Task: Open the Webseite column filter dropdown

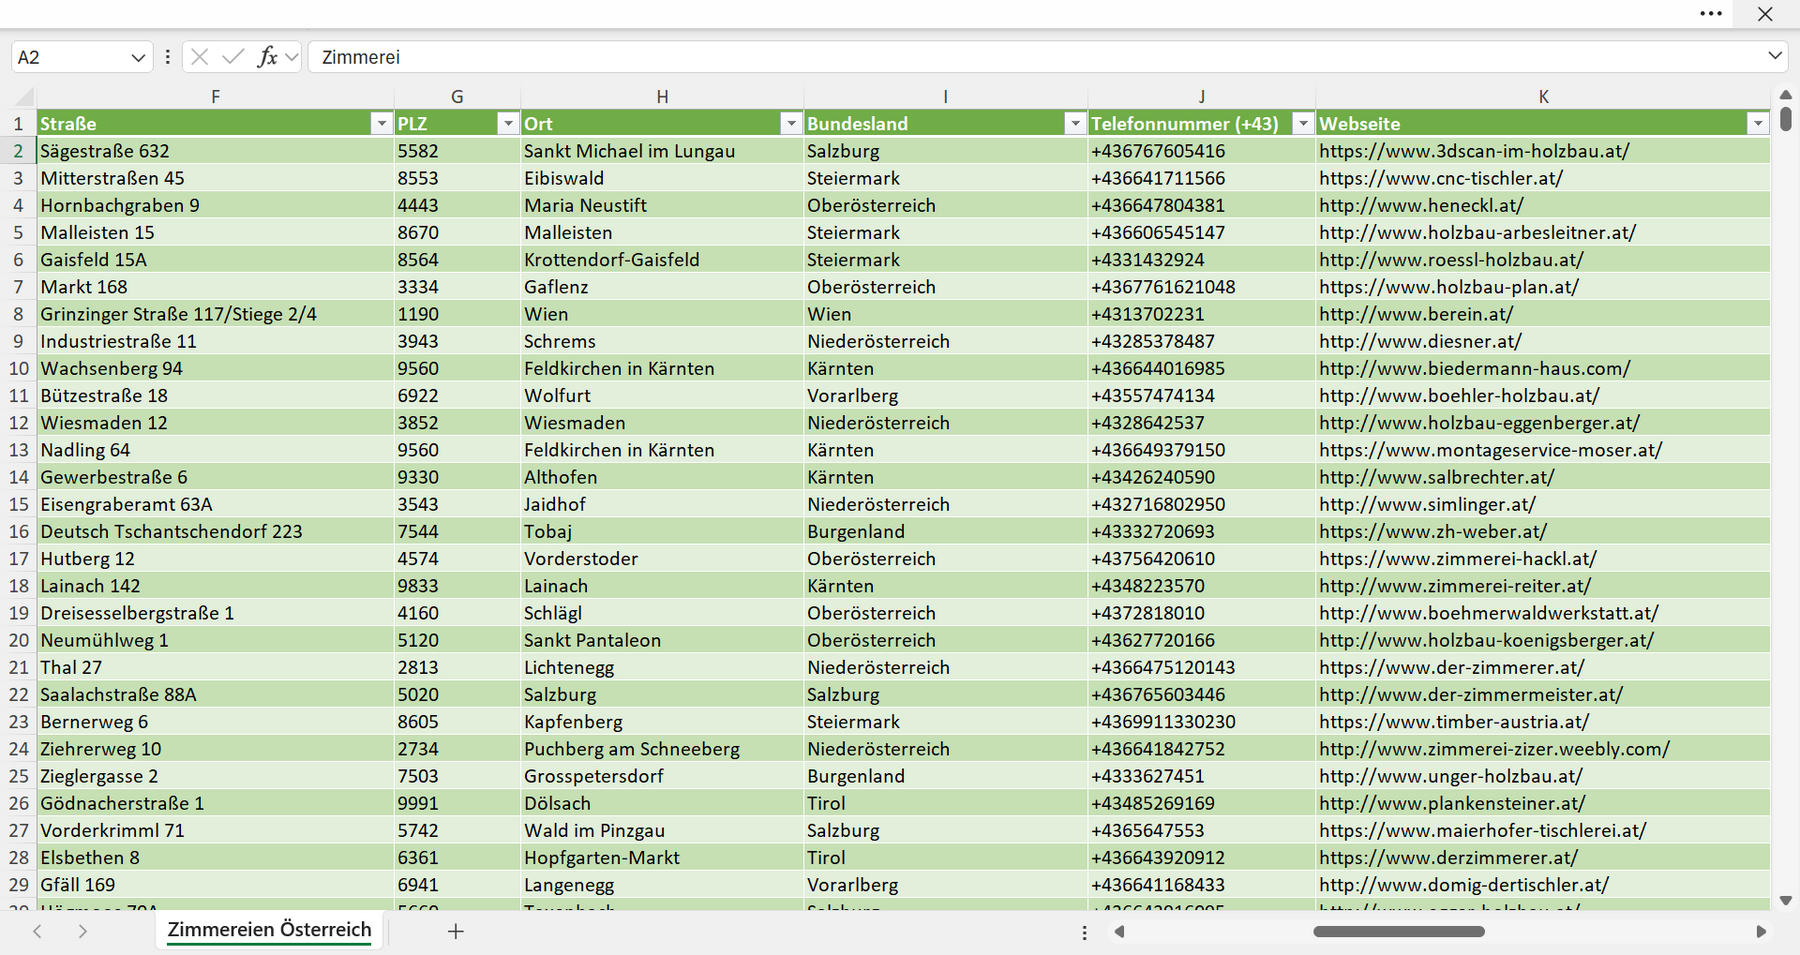Action: [1758, 123]
